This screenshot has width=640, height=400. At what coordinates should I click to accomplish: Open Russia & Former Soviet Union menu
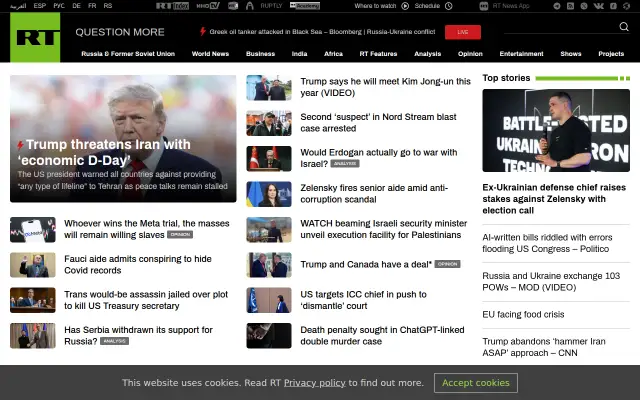[x=128, y=53]
